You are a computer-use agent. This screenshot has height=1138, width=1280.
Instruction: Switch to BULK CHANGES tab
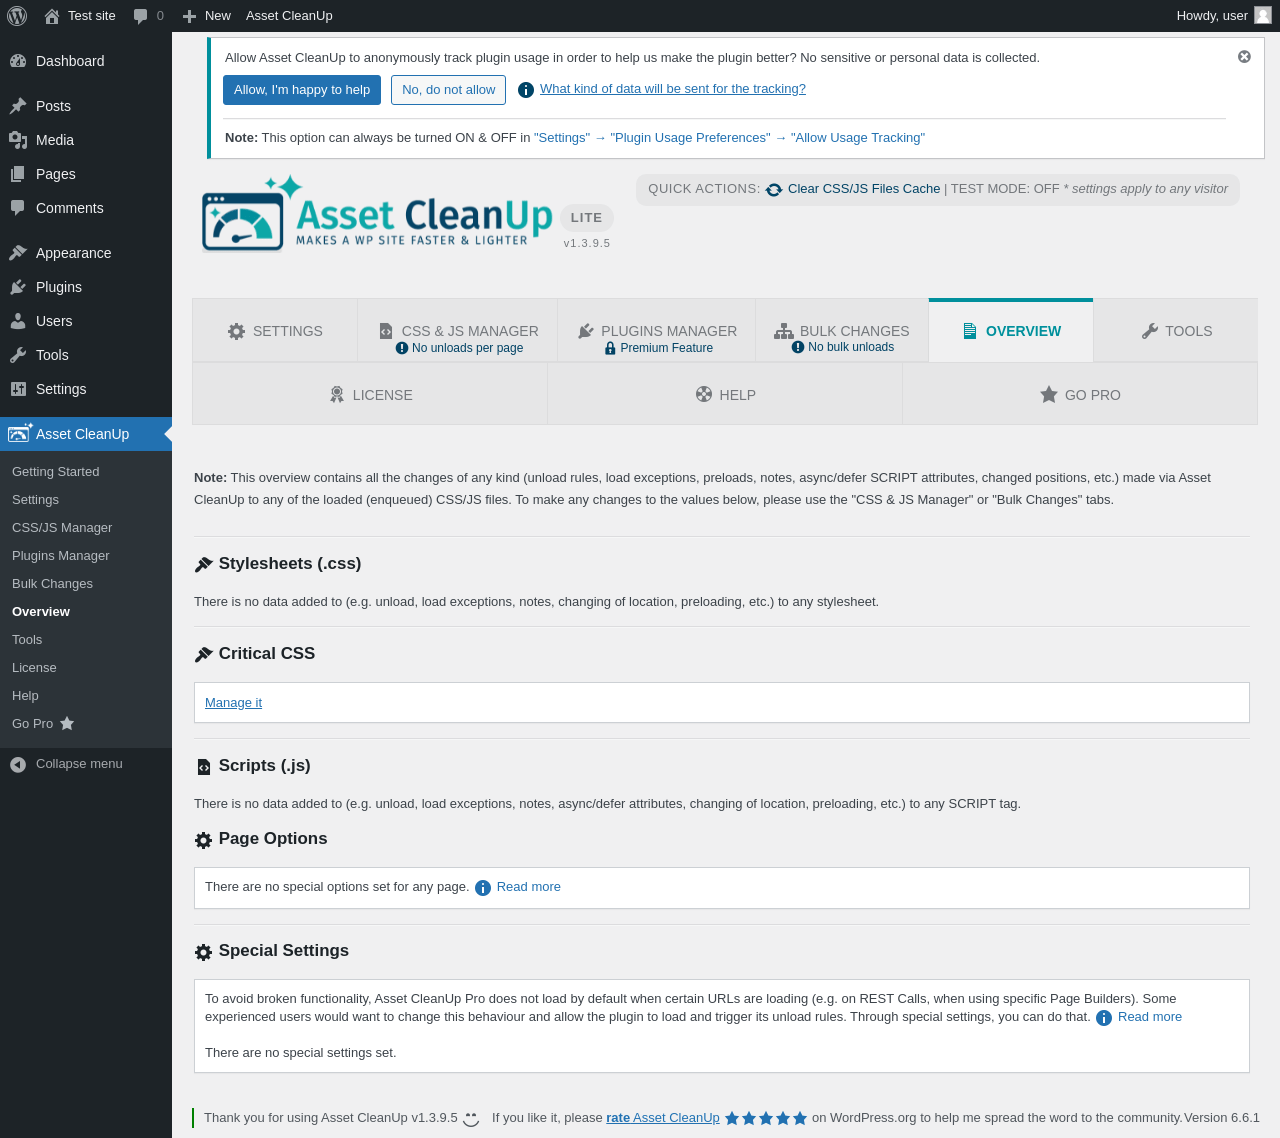842,331
